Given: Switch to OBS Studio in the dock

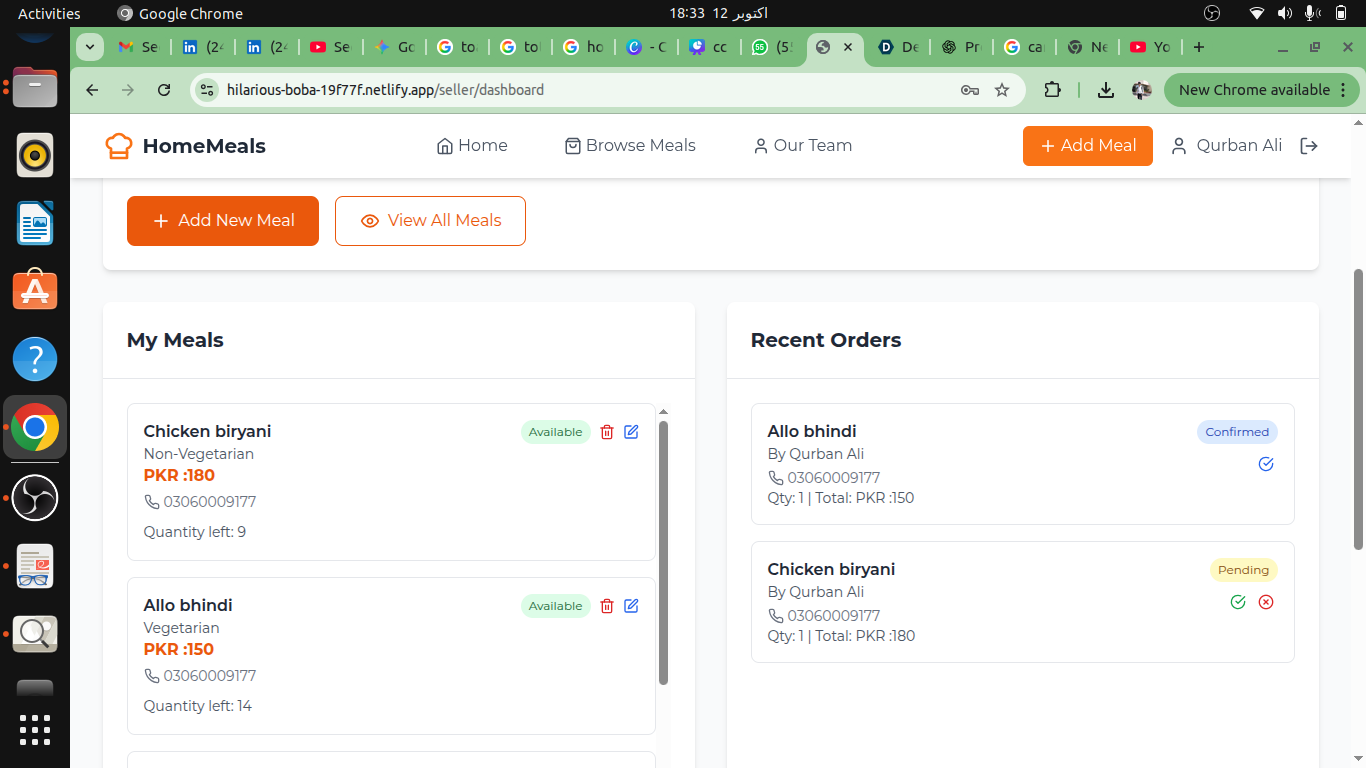Looking at the screenshot, I should coord(35,497).
